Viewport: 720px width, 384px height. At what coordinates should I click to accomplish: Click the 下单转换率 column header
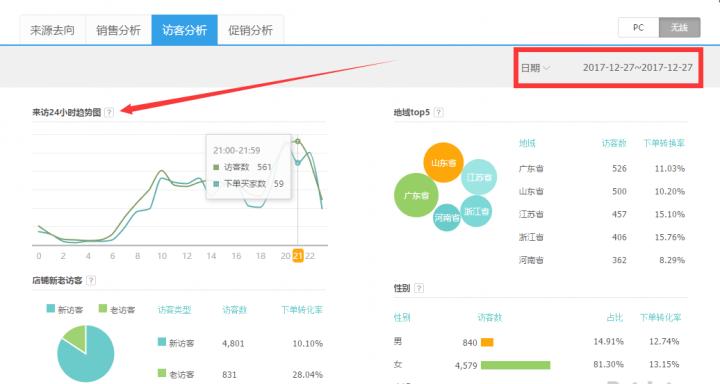pyautogui.click(x=664, y=143)
